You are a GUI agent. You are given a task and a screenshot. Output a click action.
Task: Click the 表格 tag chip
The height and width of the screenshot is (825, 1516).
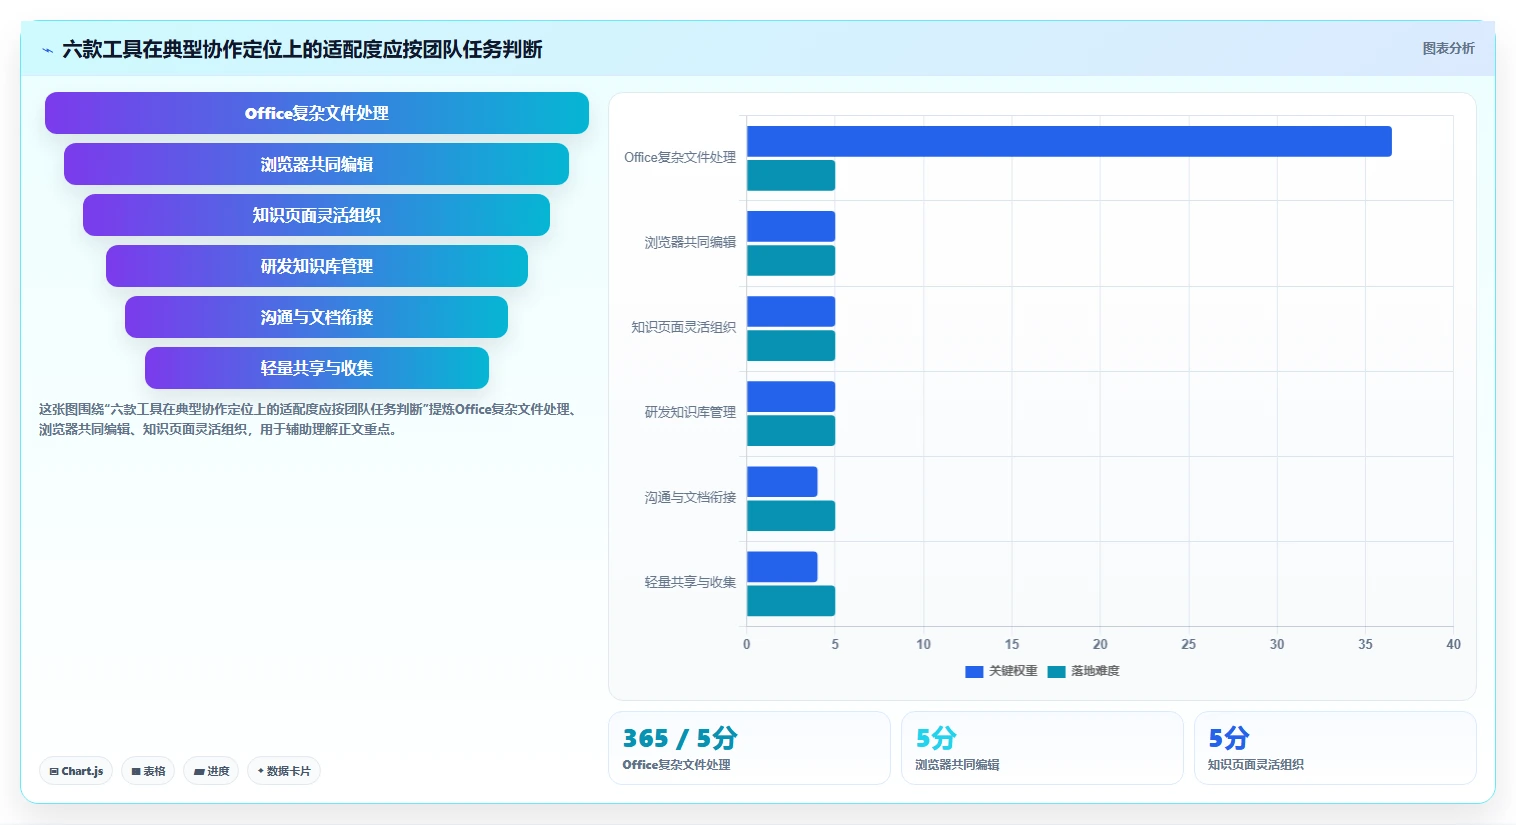click(148, 771)
